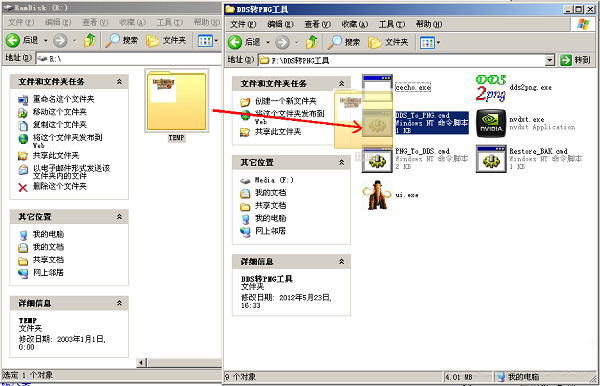Image resolution: width=600 pixels, height=386 pixels.
Task: Click Forward arrow in DDS转PNG工具 window
Action: (x=282, y=42)
